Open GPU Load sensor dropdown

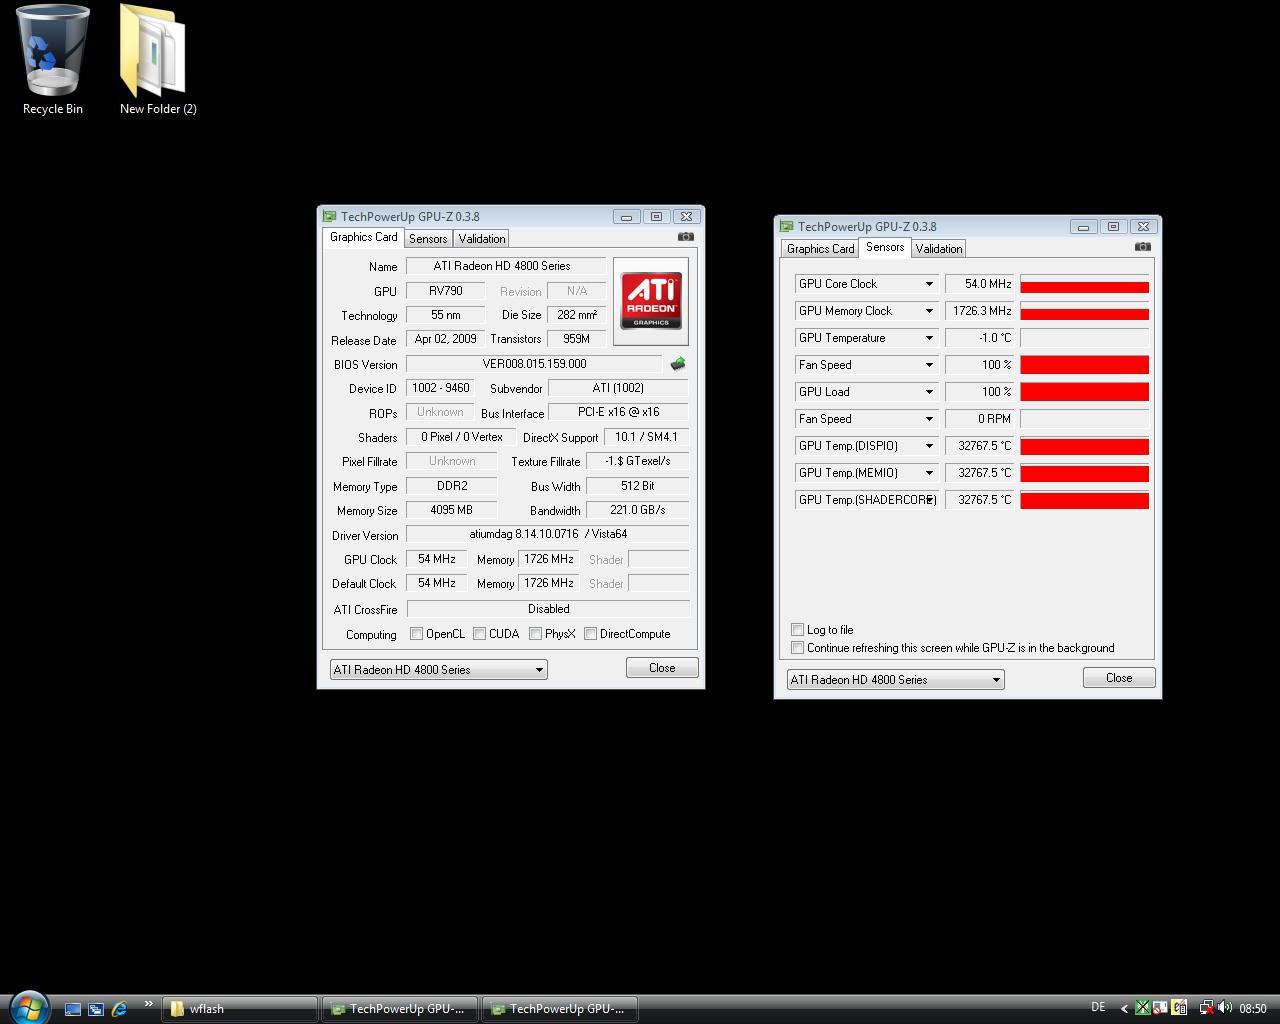[928, 392]
